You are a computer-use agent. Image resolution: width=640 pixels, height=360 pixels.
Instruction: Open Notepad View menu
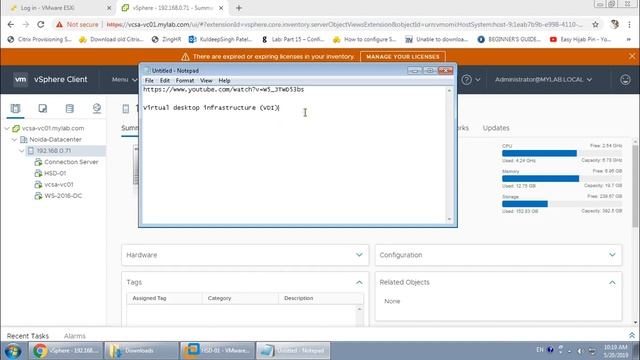pyautogui.click(x=206, y=81)
